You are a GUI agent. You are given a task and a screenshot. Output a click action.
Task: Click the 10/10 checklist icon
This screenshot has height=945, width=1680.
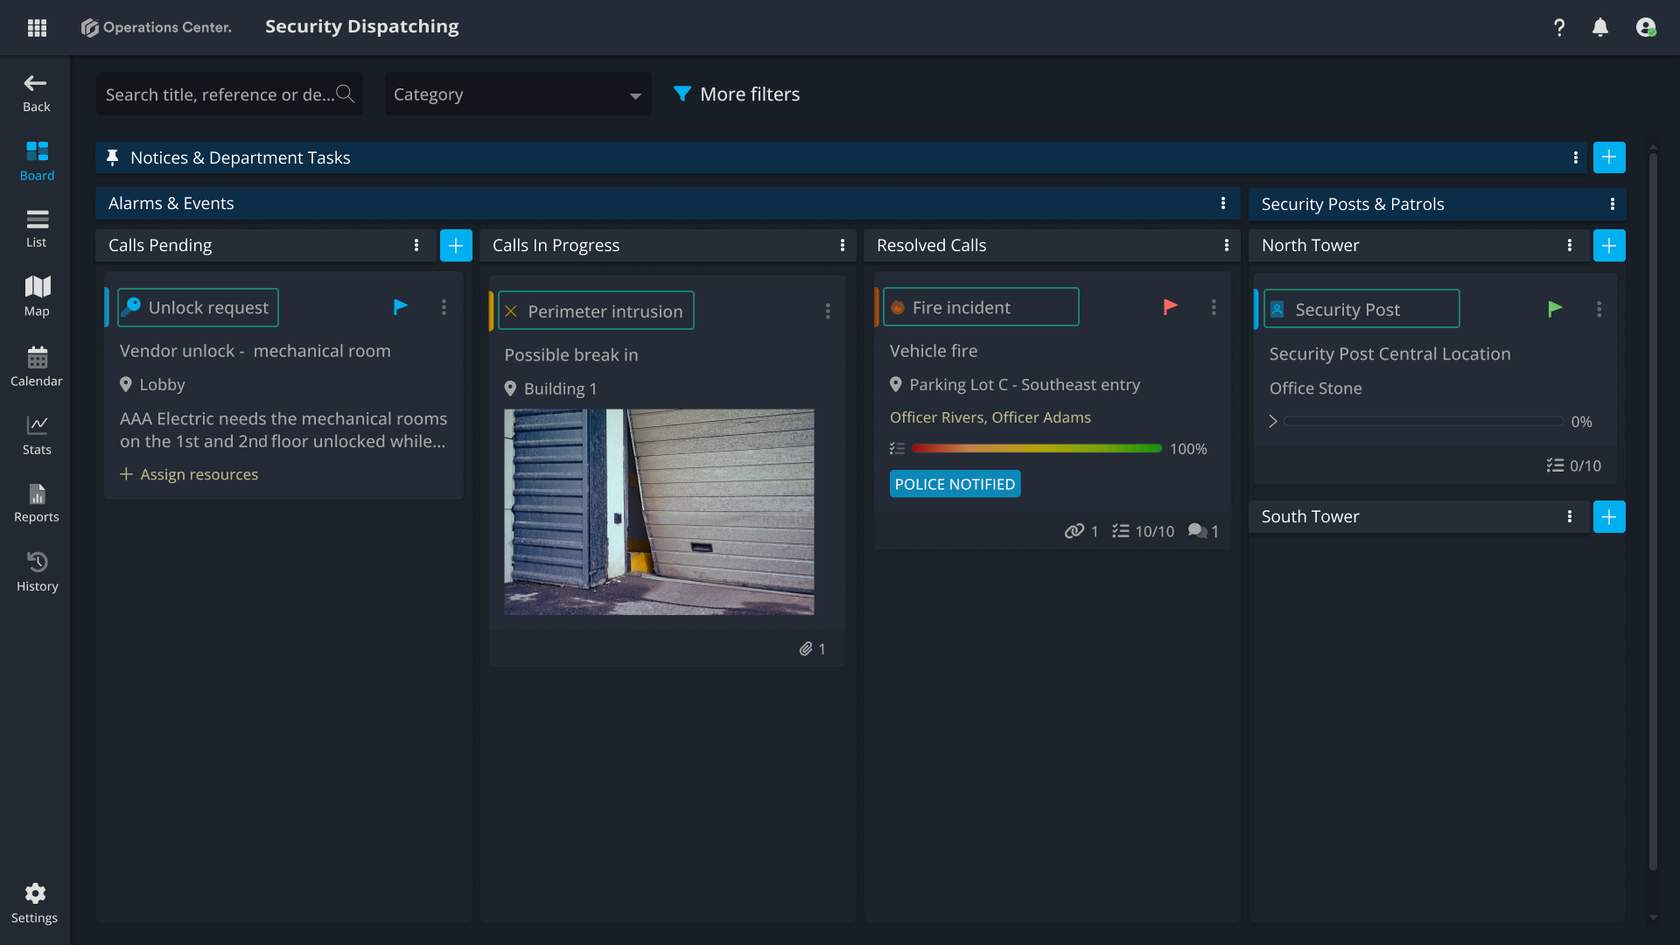coord(1121,531)
